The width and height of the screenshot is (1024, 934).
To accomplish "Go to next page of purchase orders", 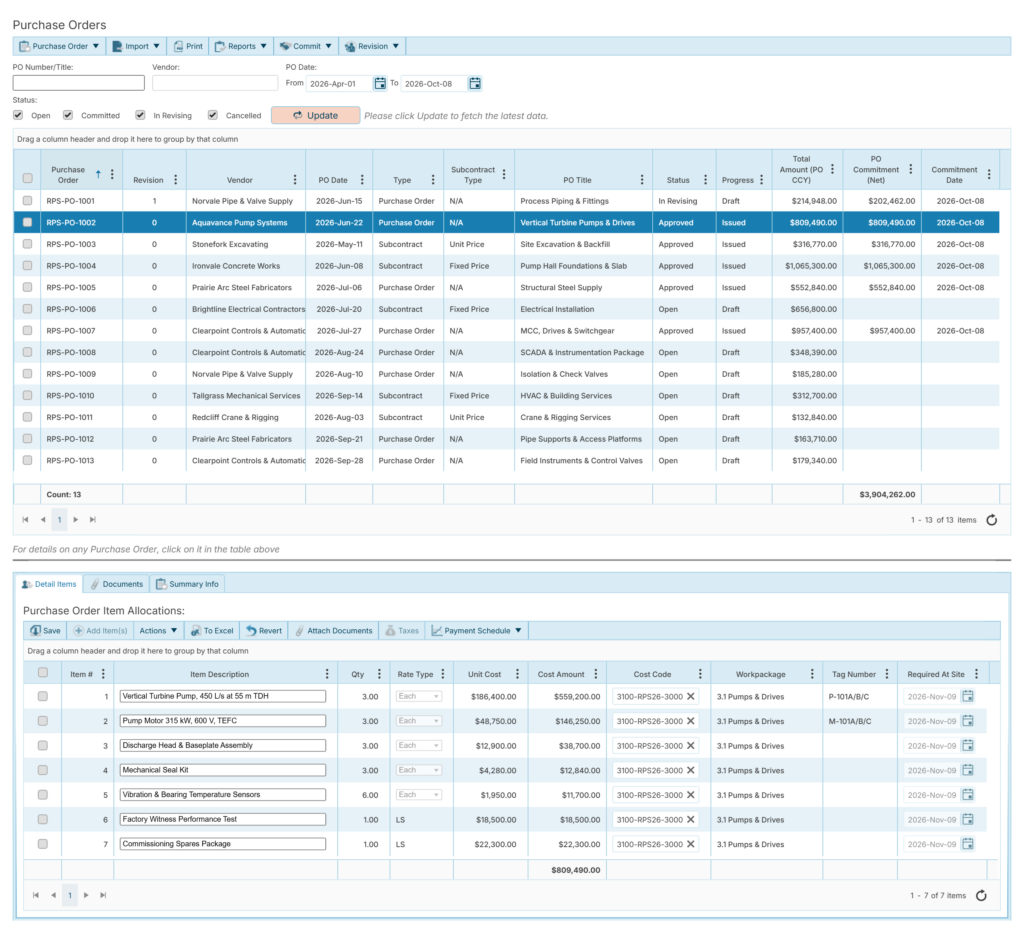I will click(x=76, y=520).
